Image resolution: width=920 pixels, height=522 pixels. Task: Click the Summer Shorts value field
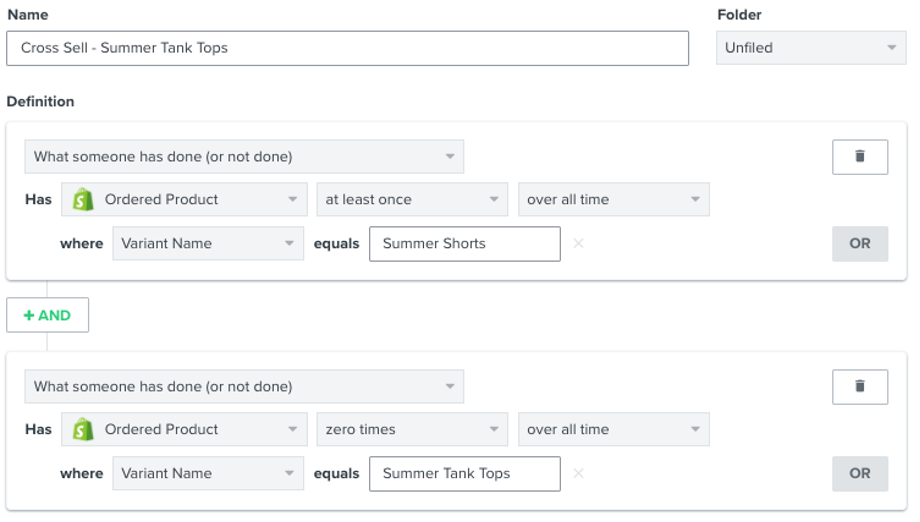(464, 244)
